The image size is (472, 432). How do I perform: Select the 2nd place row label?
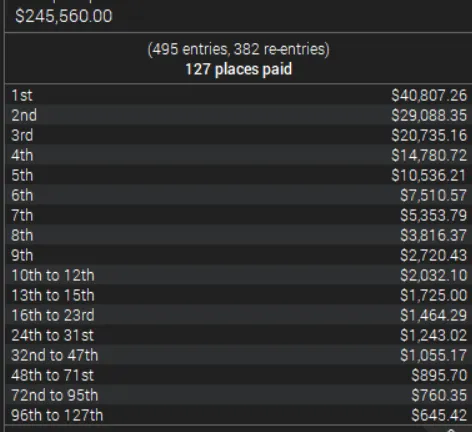tap(24, 115)
